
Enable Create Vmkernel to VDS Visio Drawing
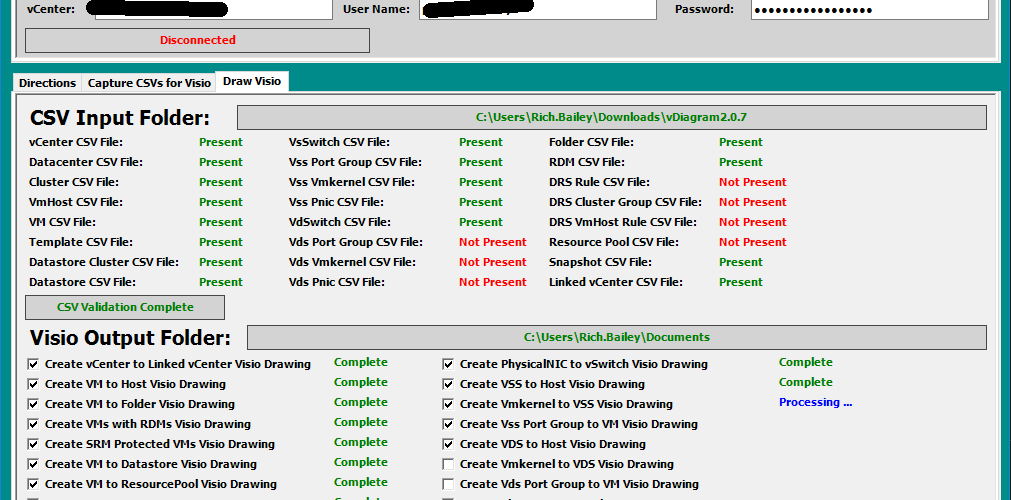(x=449, y=464)
